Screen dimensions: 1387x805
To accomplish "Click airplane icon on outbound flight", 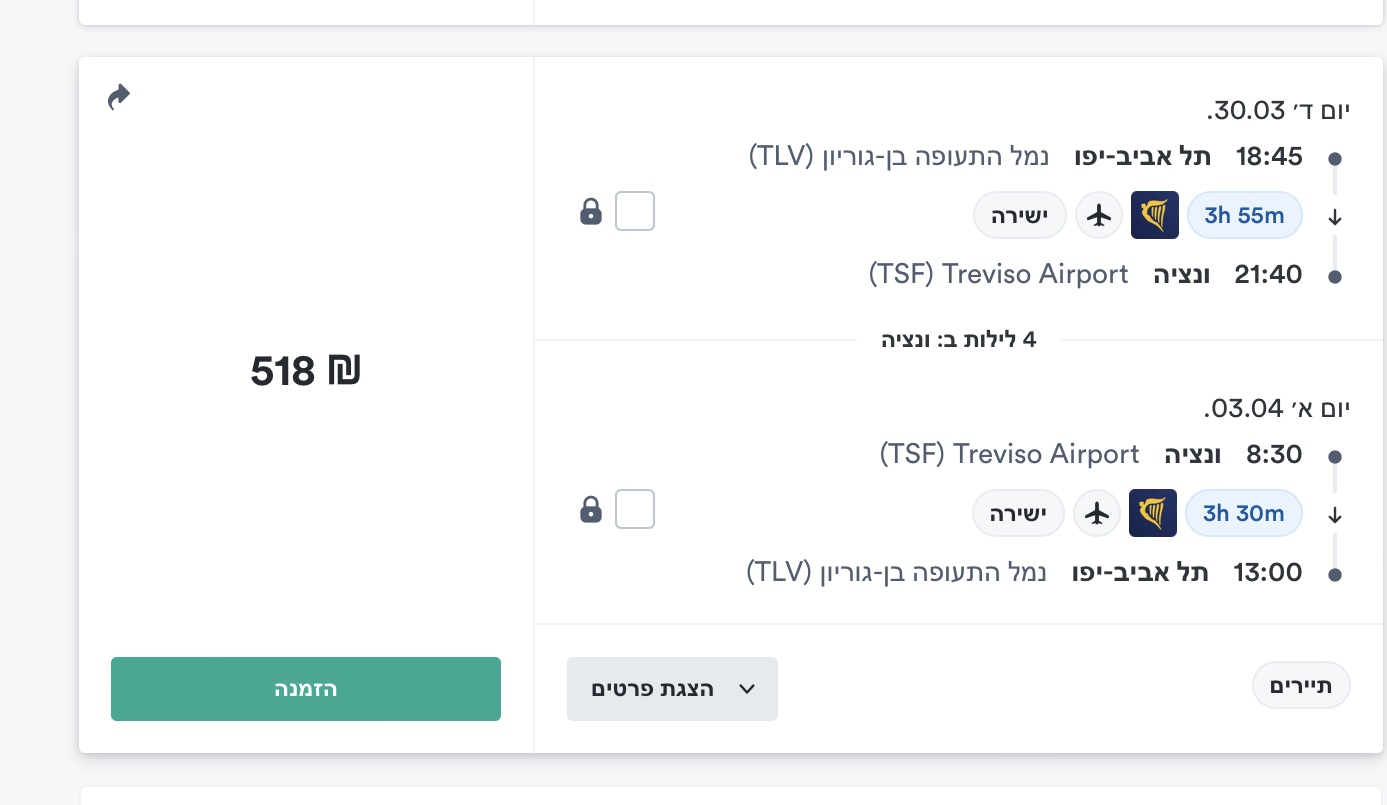I will pyautogui.click(x=1099, y=215).
